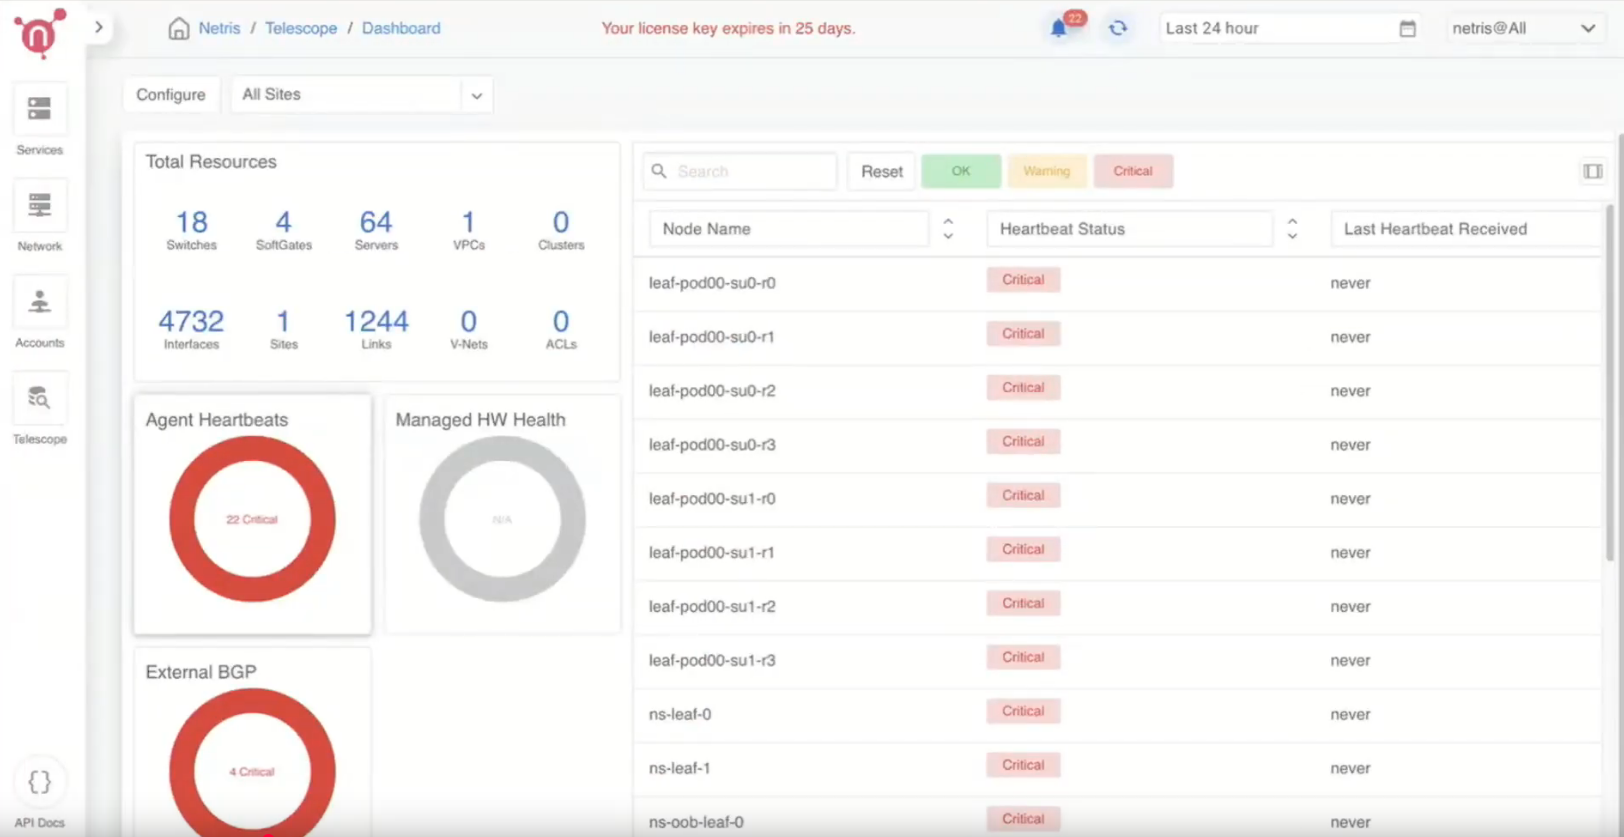Click node name ns-oob-leaf-0

click(x=696, y=822)
